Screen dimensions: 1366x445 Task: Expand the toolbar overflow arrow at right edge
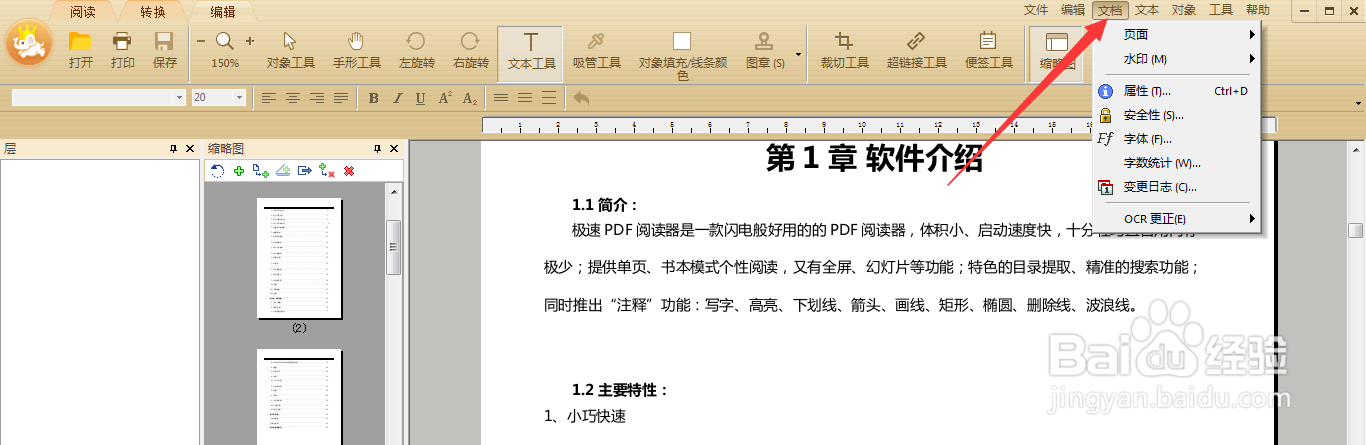[x=1358, y=103]
